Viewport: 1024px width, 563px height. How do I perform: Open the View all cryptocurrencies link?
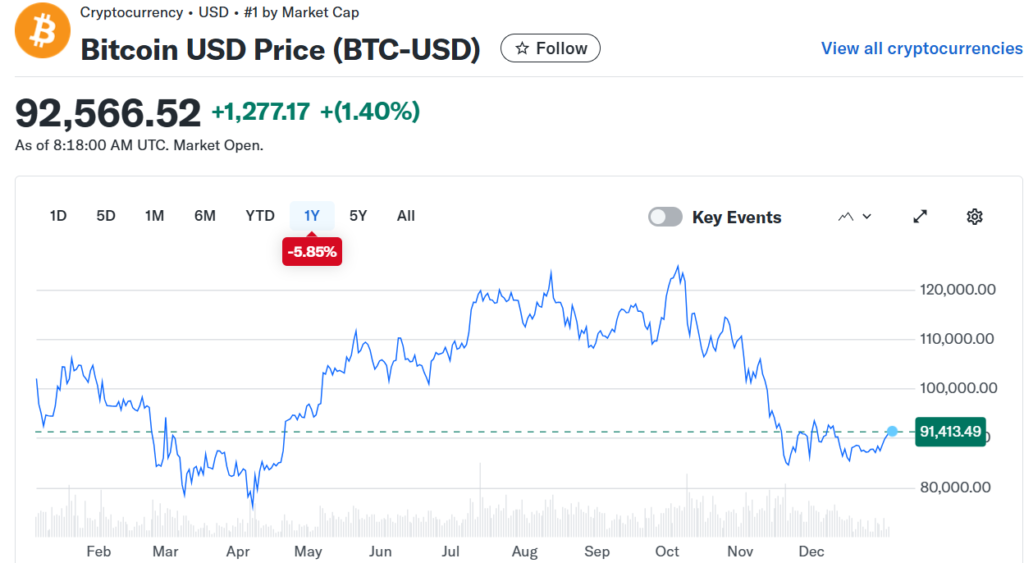pos(921,48)
